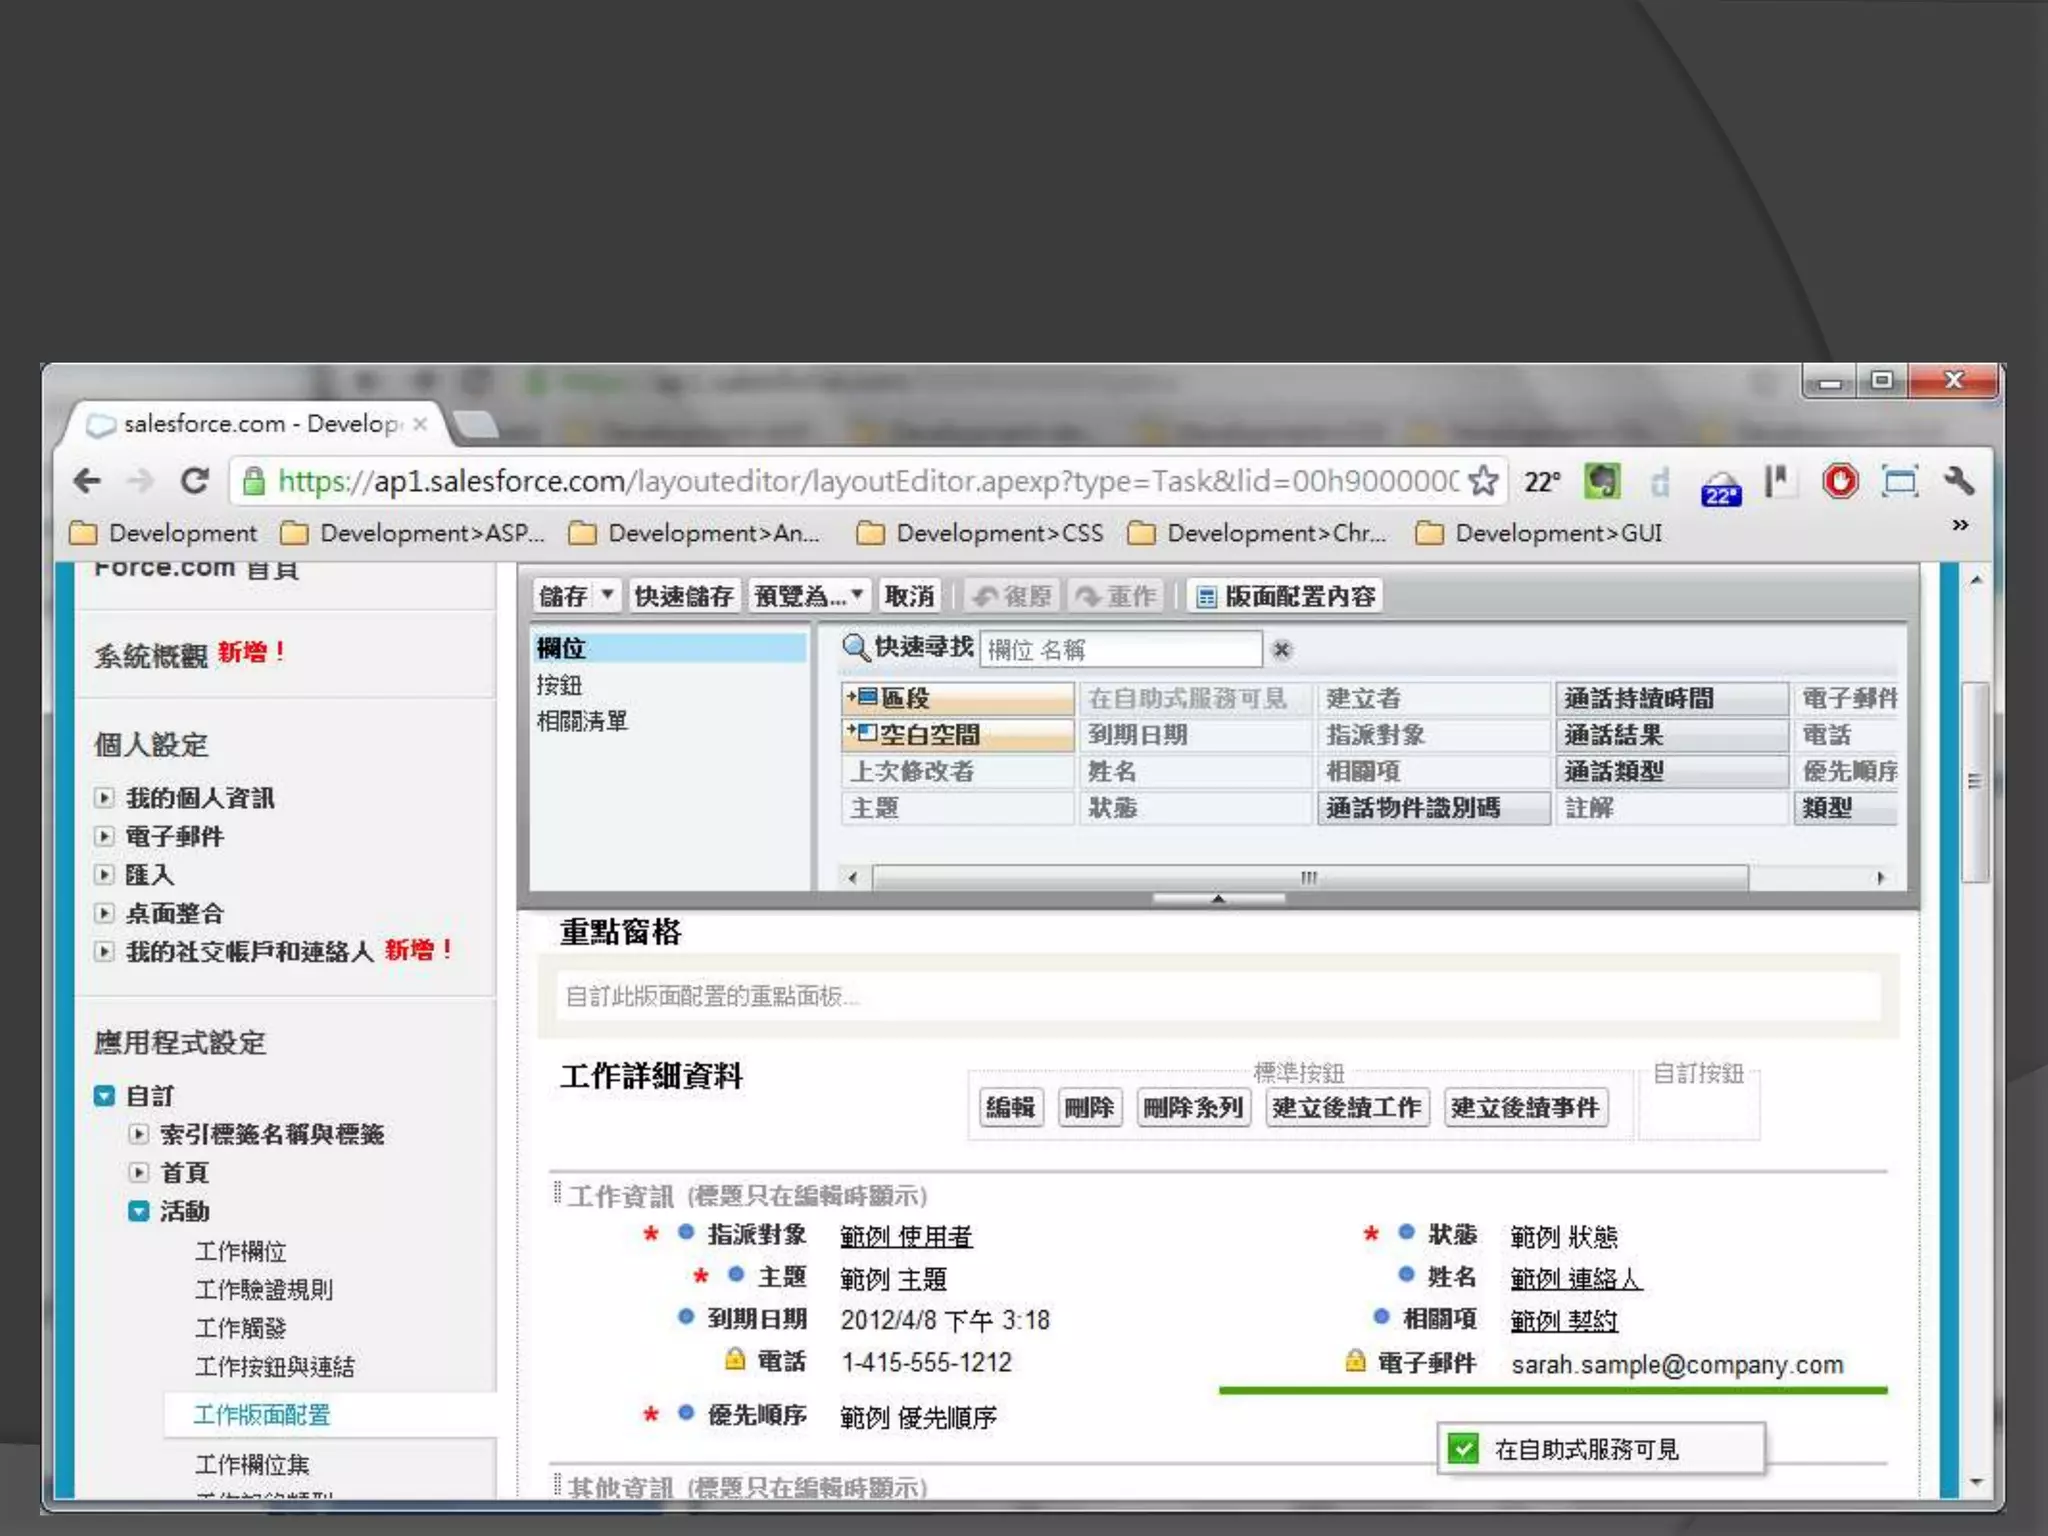Select 相關清單 in the palette category list
Viewport: 2048px width, 1536px height.
pyautogui.click(x=582, y=721)
